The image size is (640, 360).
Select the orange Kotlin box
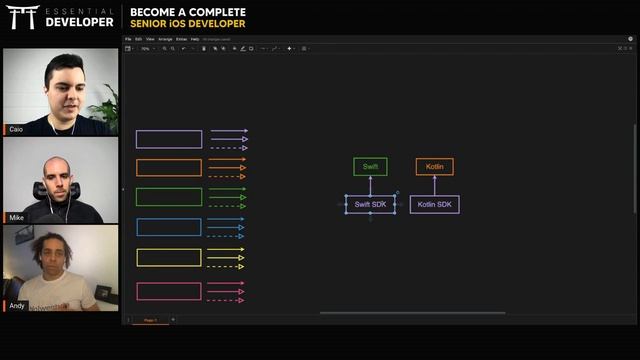point(434,167)
